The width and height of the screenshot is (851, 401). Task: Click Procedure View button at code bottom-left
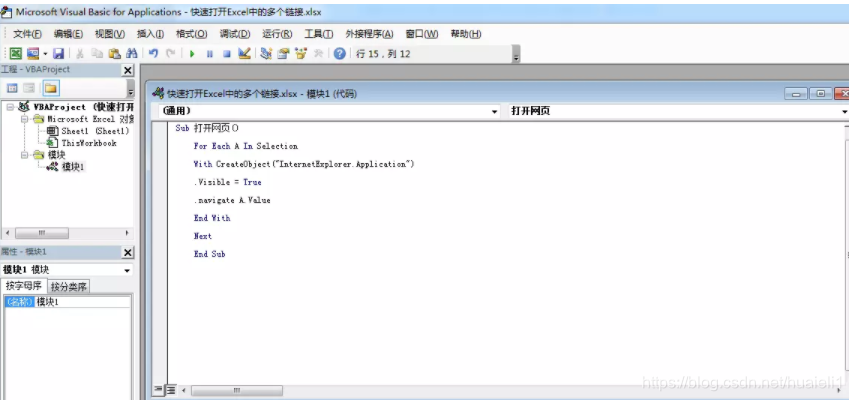pyautogui.click(x=158, y=390)
